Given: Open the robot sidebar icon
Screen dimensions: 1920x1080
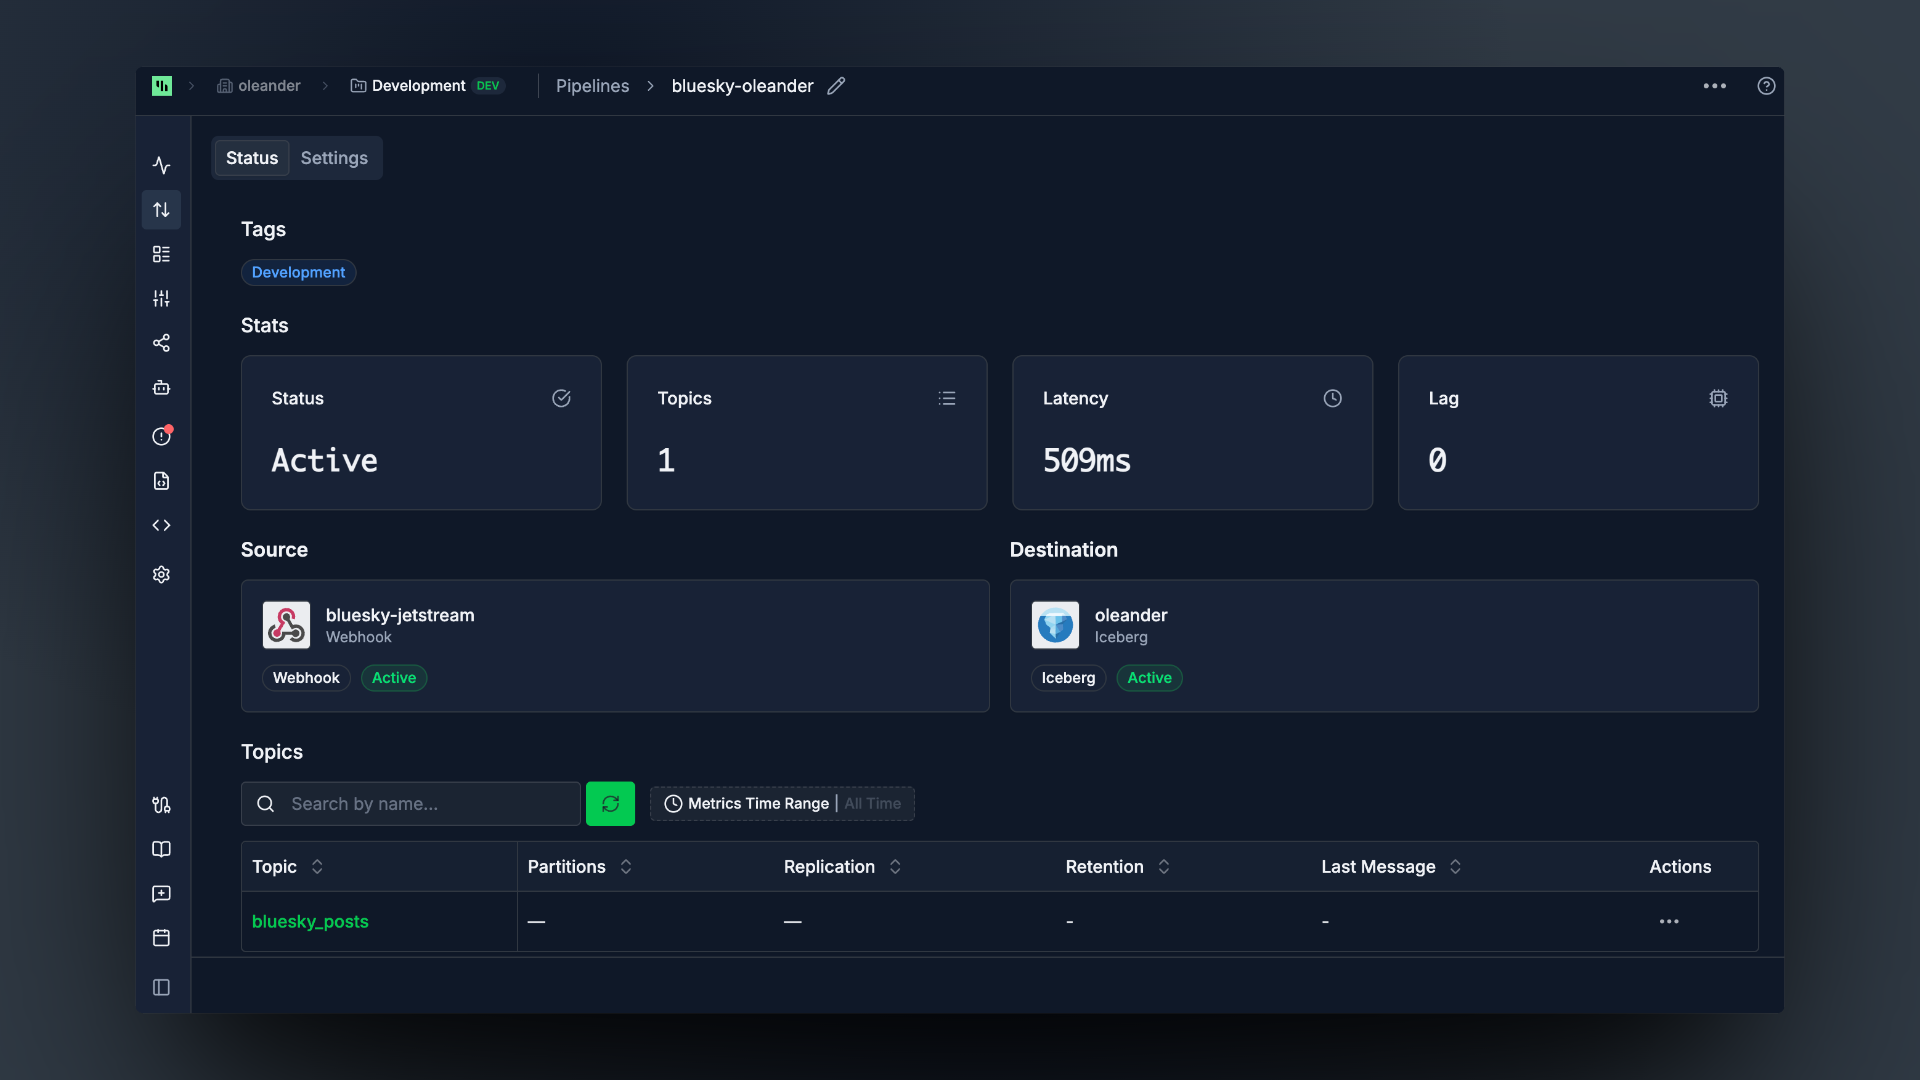Looking at the screenshot, I should click(161, 387).
